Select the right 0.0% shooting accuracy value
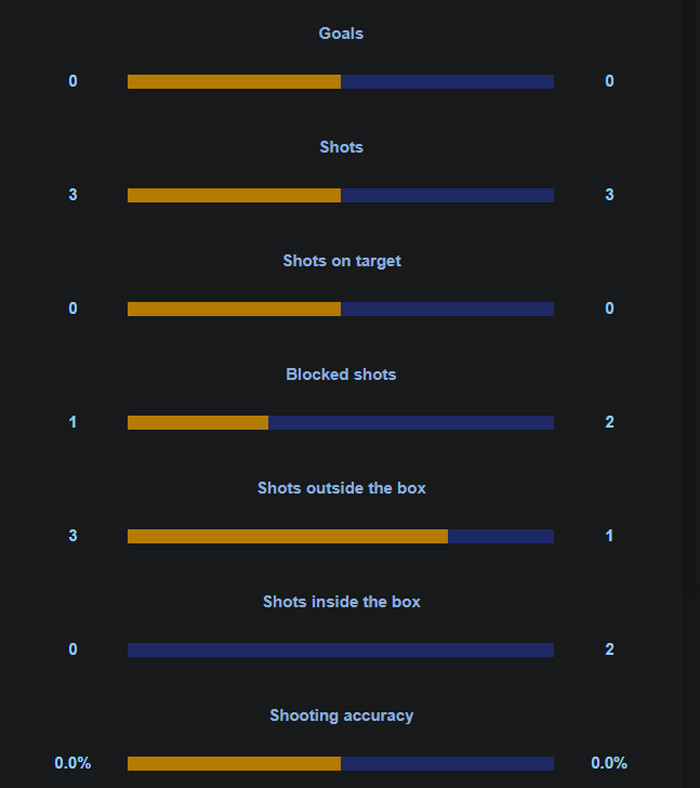700x788 pixels. point(609,763)
